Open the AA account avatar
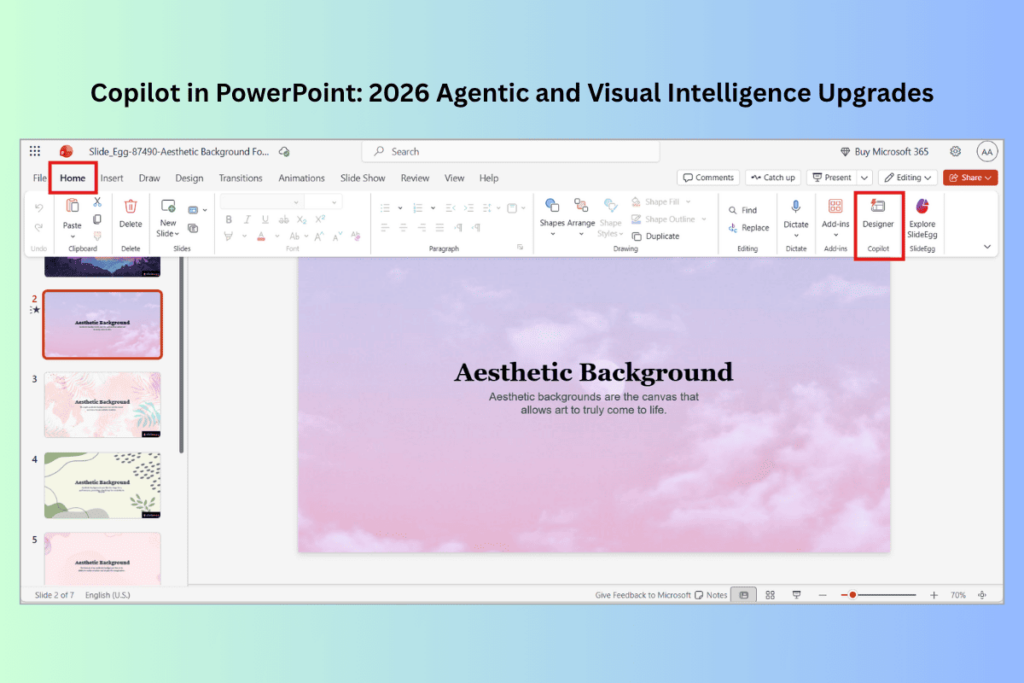The height and width of the screenshot is (683, 1024). coord(987,151)
